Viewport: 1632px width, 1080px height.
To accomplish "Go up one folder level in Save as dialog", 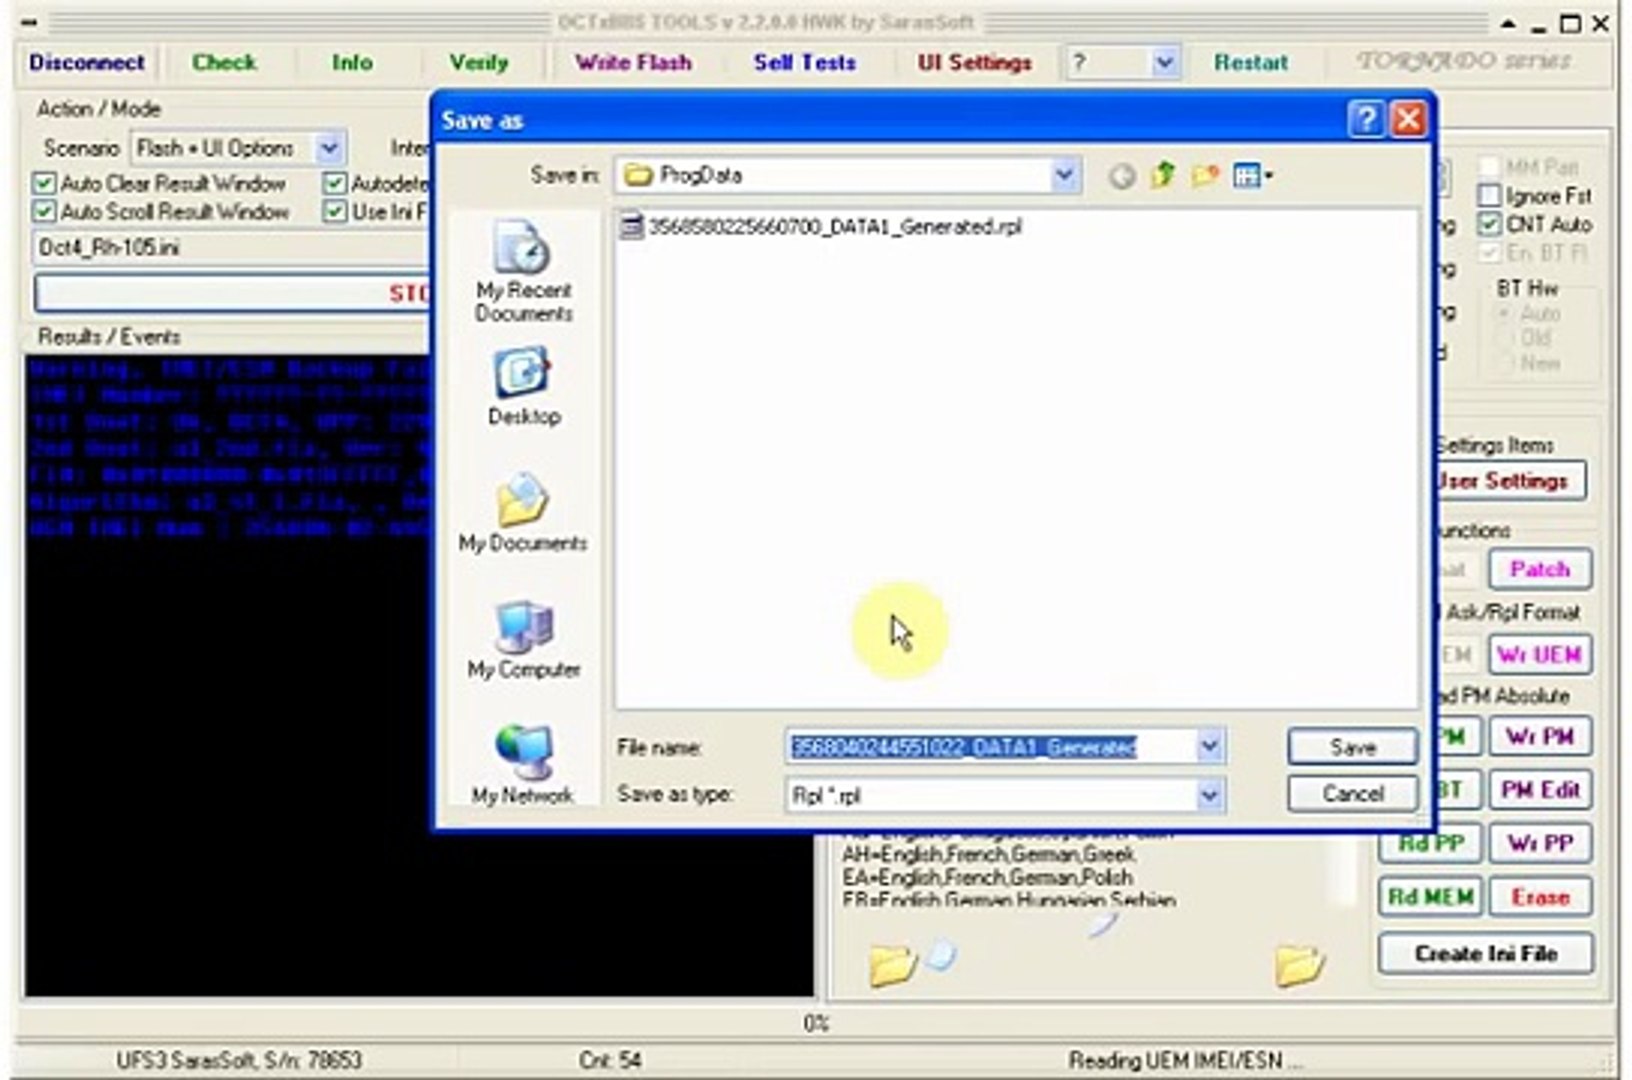I will click(1162, 176).
